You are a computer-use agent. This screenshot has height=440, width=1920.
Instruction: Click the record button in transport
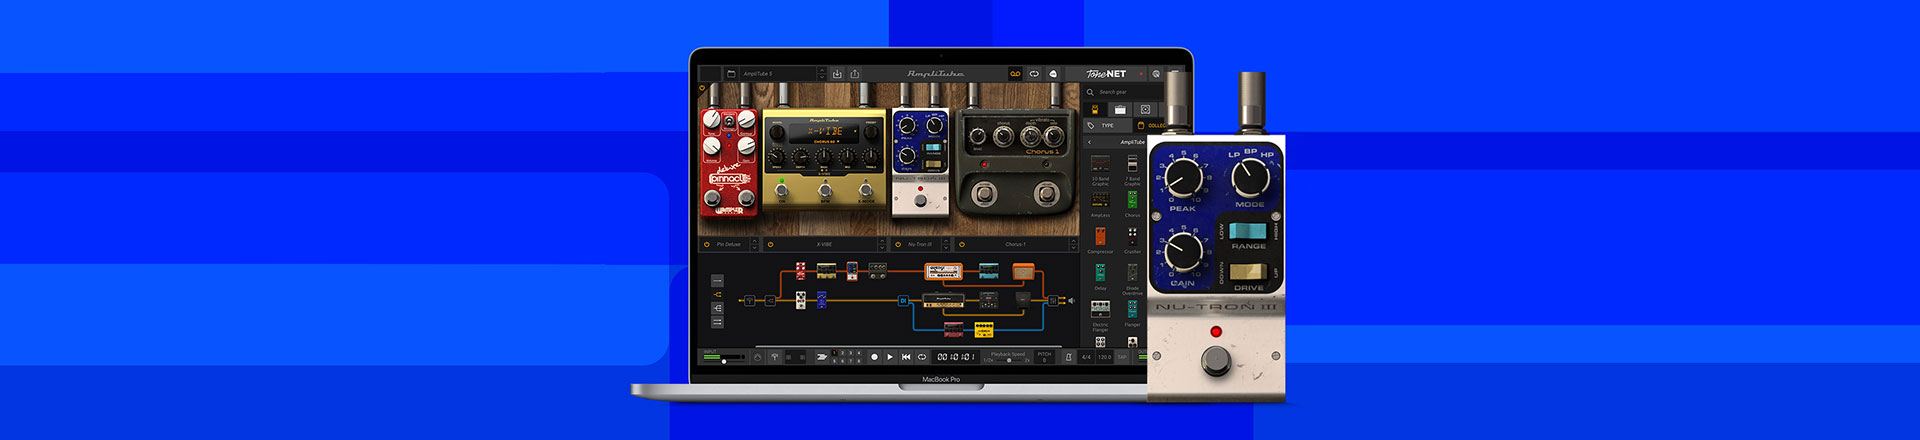tap(874, 357)
